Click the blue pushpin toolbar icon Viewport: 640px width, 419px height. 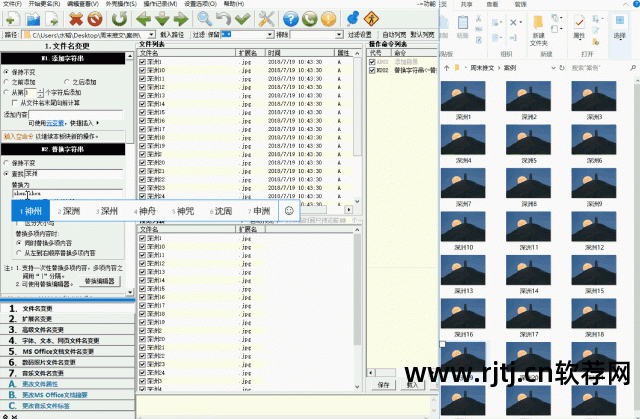point(352,19)
